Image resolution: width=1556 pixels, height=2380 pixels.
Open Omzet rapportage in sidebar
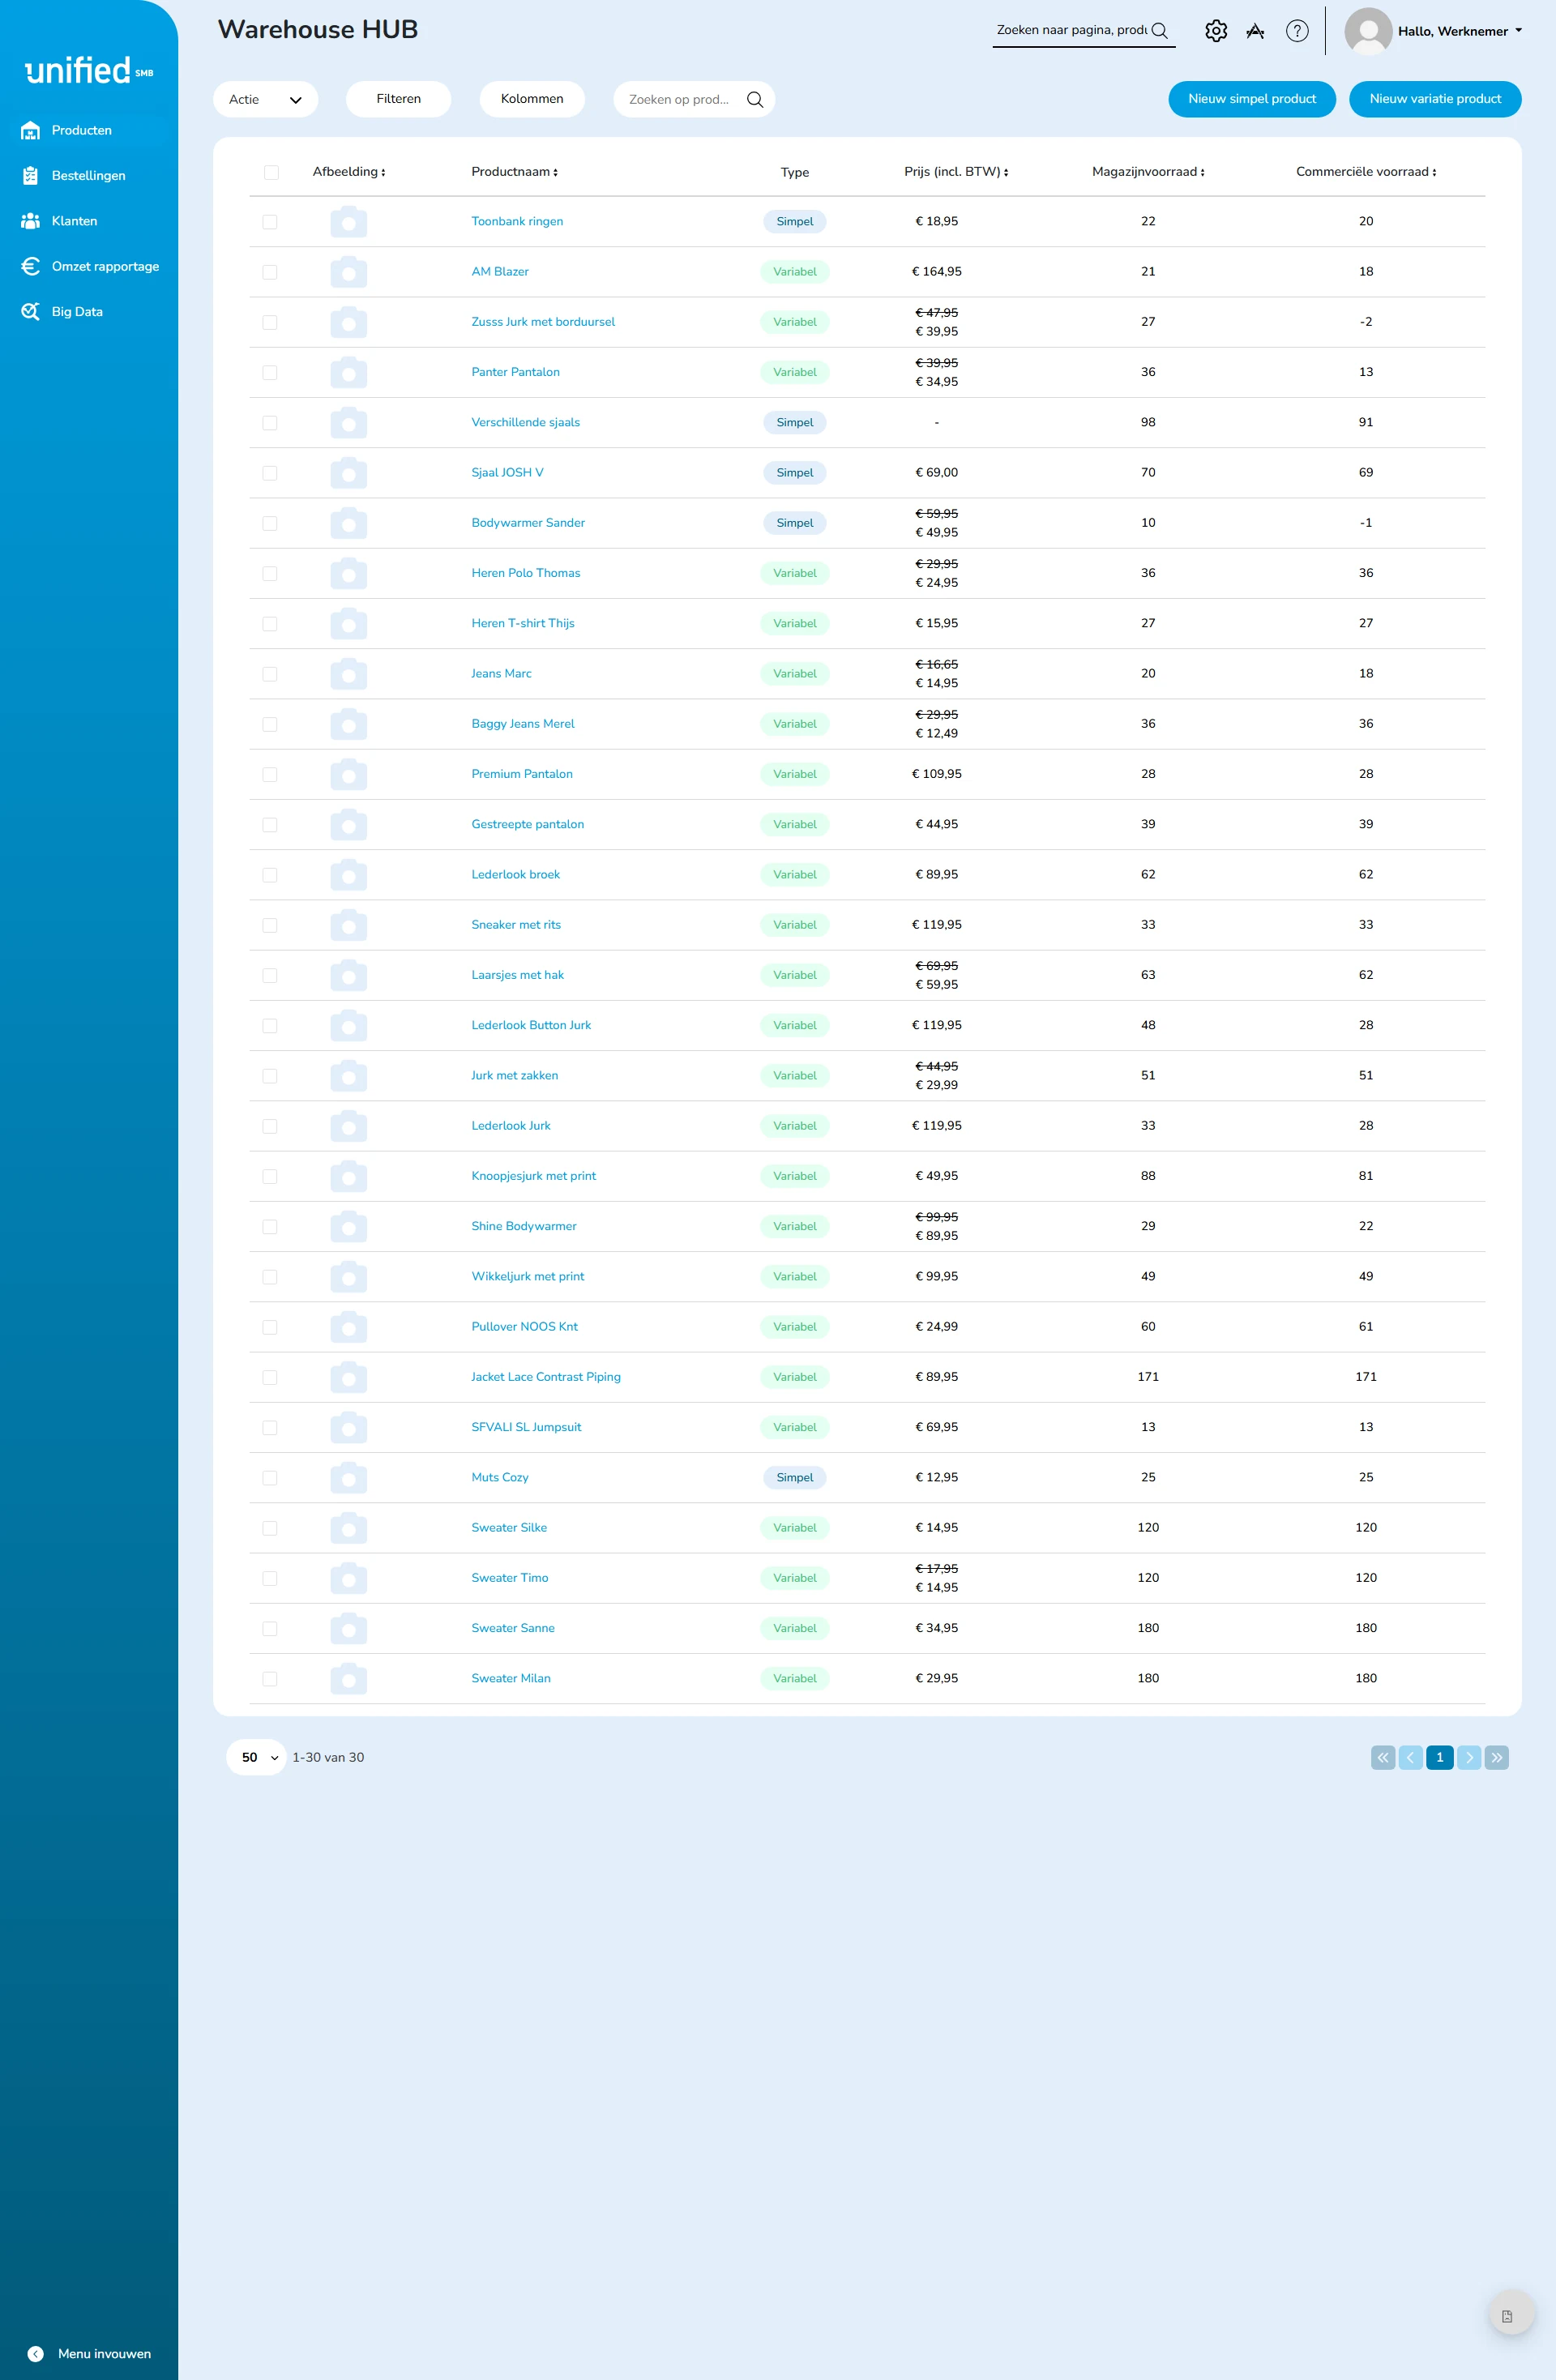point(89,266)
